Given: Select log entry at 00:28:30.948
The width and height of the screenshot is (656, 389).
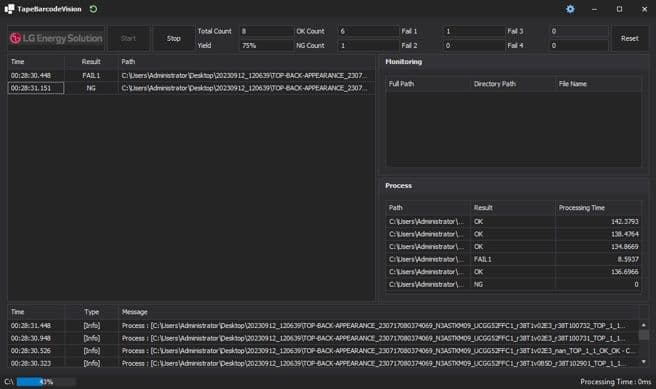Looking at the screenshot, I should click(323, 338).
